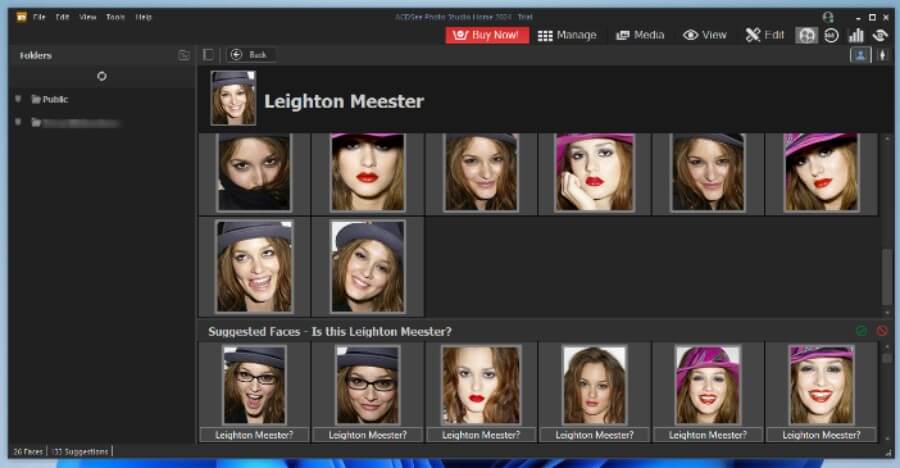
Task: Click the folder icon in Folders header
Action: click(183, 55)
